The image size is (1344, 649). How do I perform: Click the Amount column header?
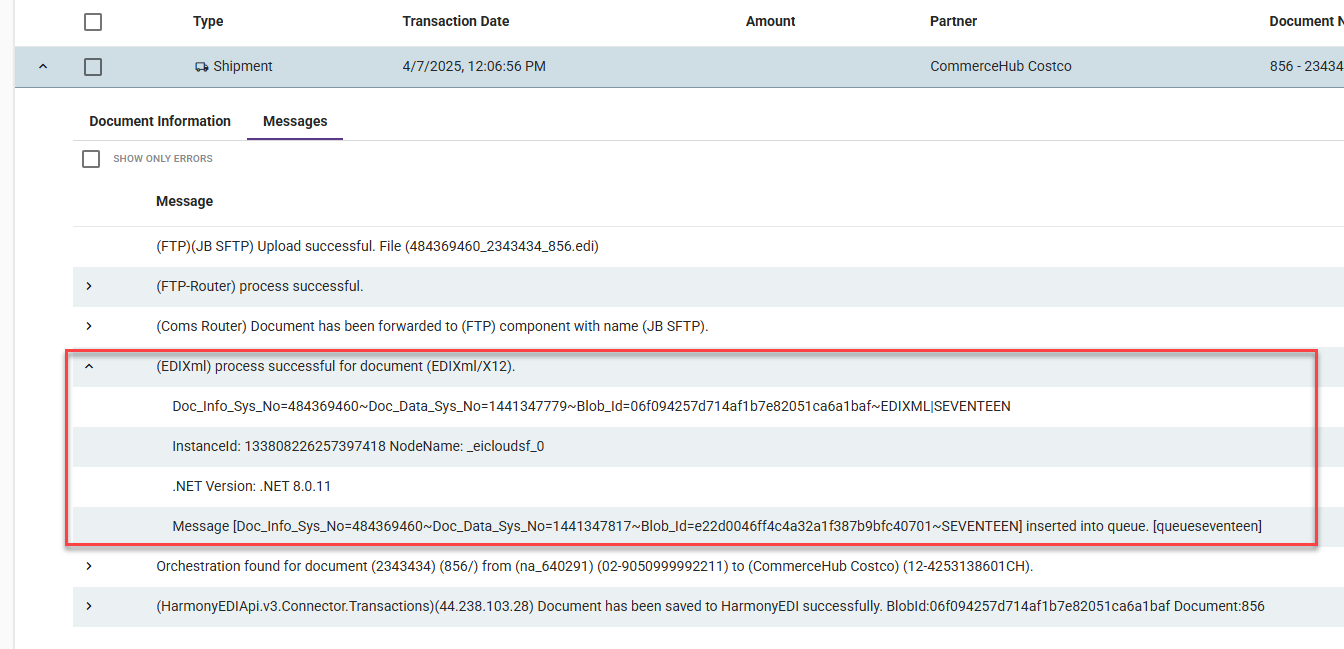pyautogui.click(x=770, y=21)
